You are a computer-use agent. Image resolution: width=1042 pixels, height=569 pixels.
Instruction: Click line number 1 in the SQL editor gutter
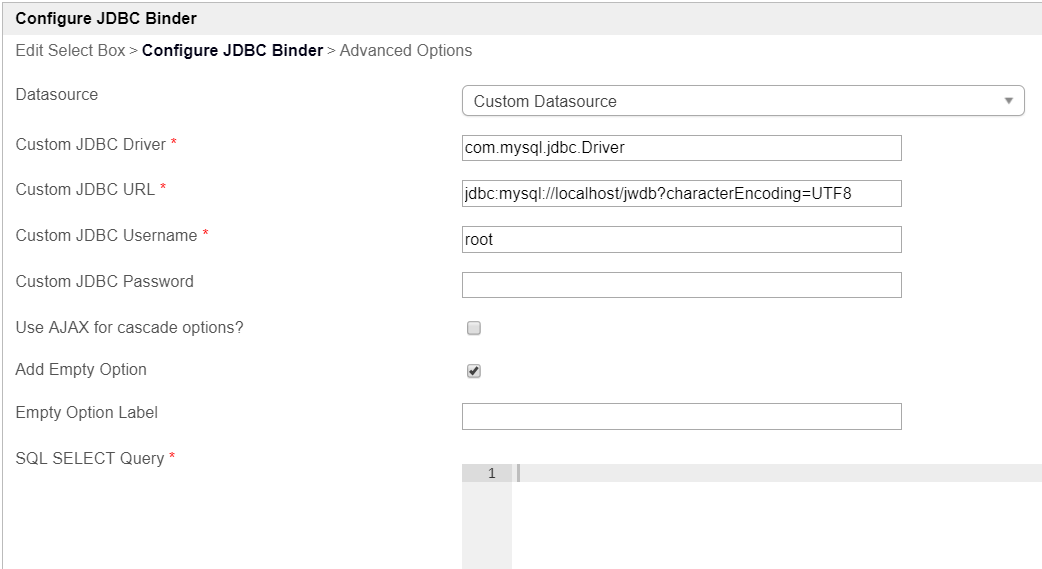click(491, 474)
